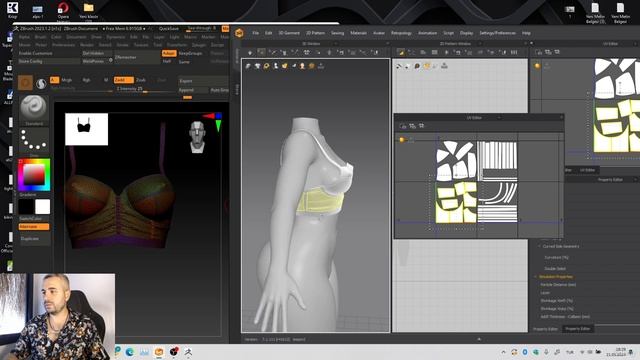
Task: Click the avatar head icon in 3D viewport
Action: click(x=302, y=66)
